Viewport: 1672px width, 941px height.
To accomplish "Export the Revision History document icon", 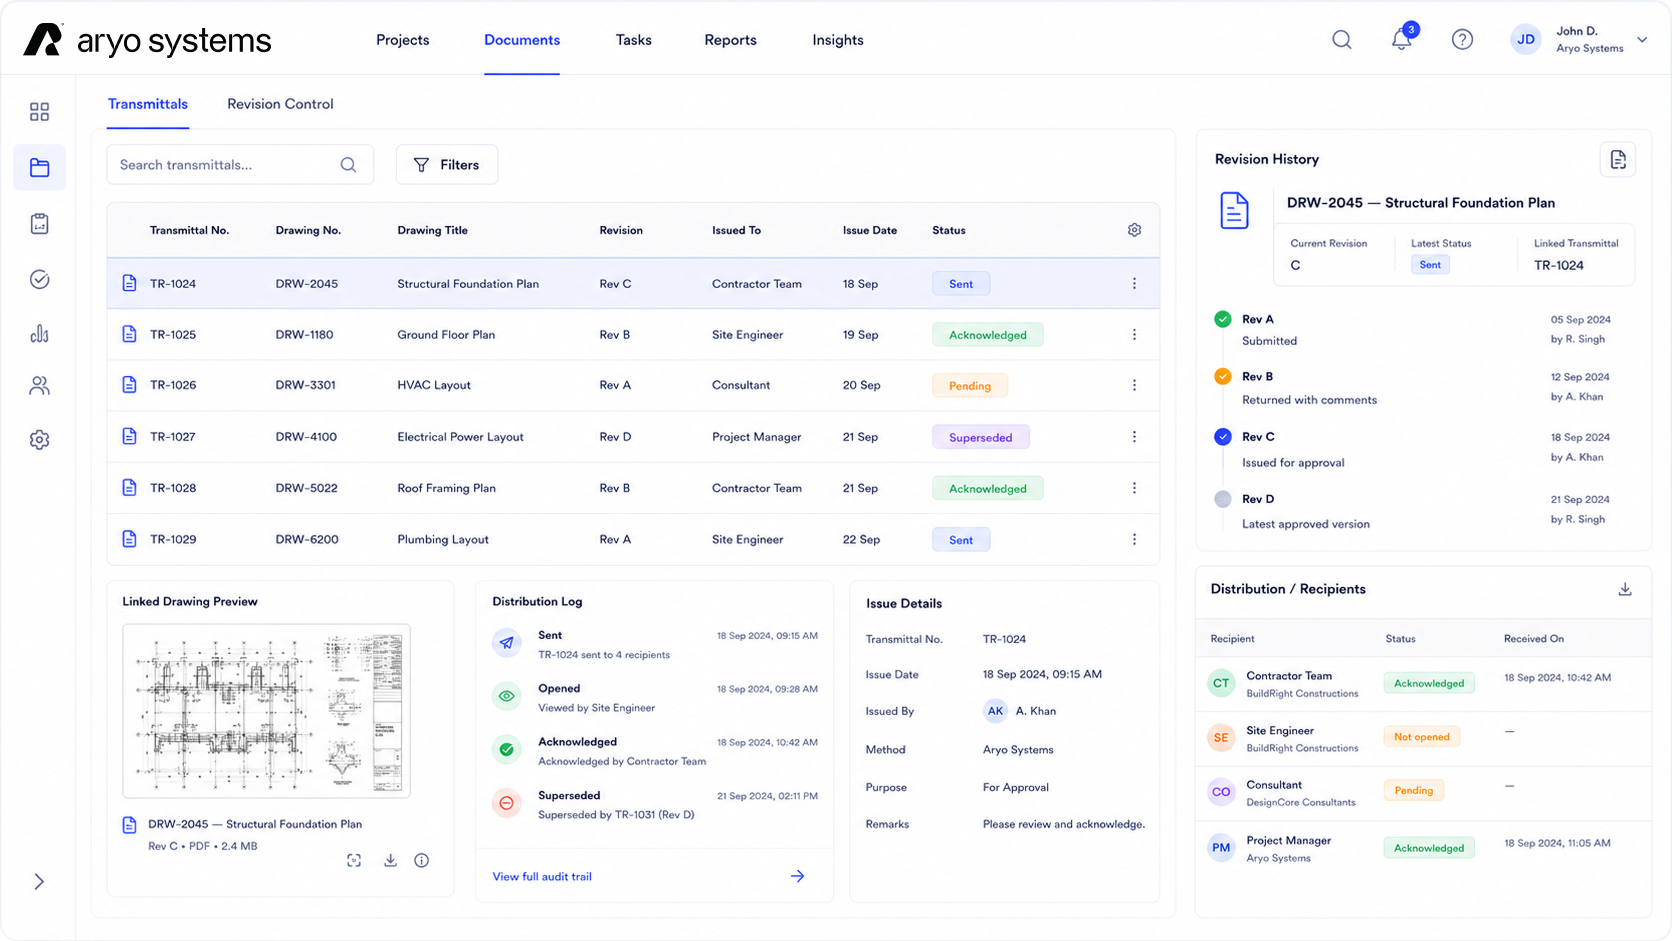I will pyautogui.click(x=1618, y=159).
